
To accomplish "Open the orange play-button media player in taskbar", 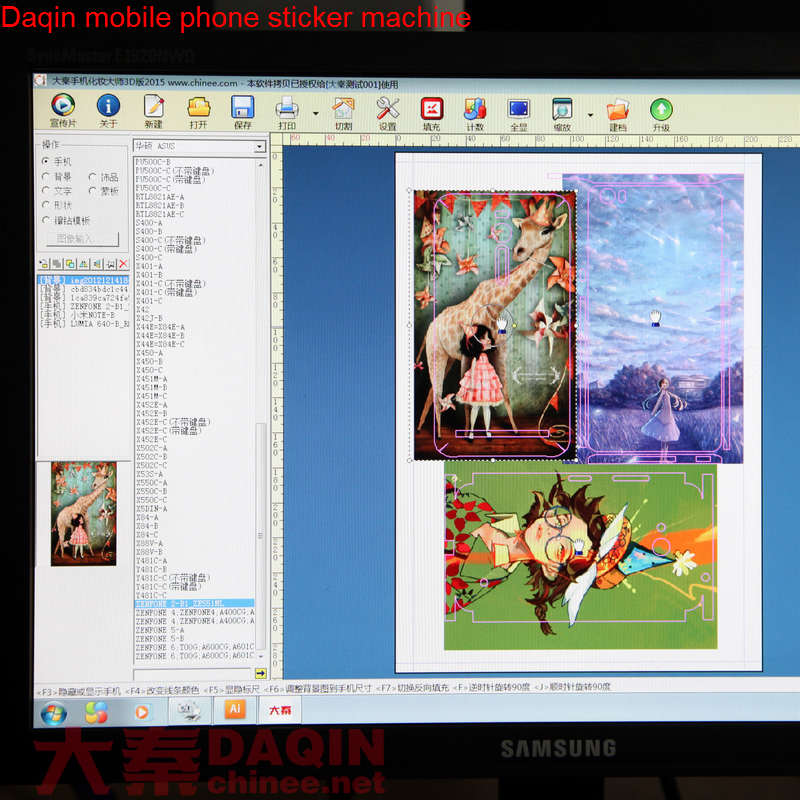I will click(x=142, y=712).
